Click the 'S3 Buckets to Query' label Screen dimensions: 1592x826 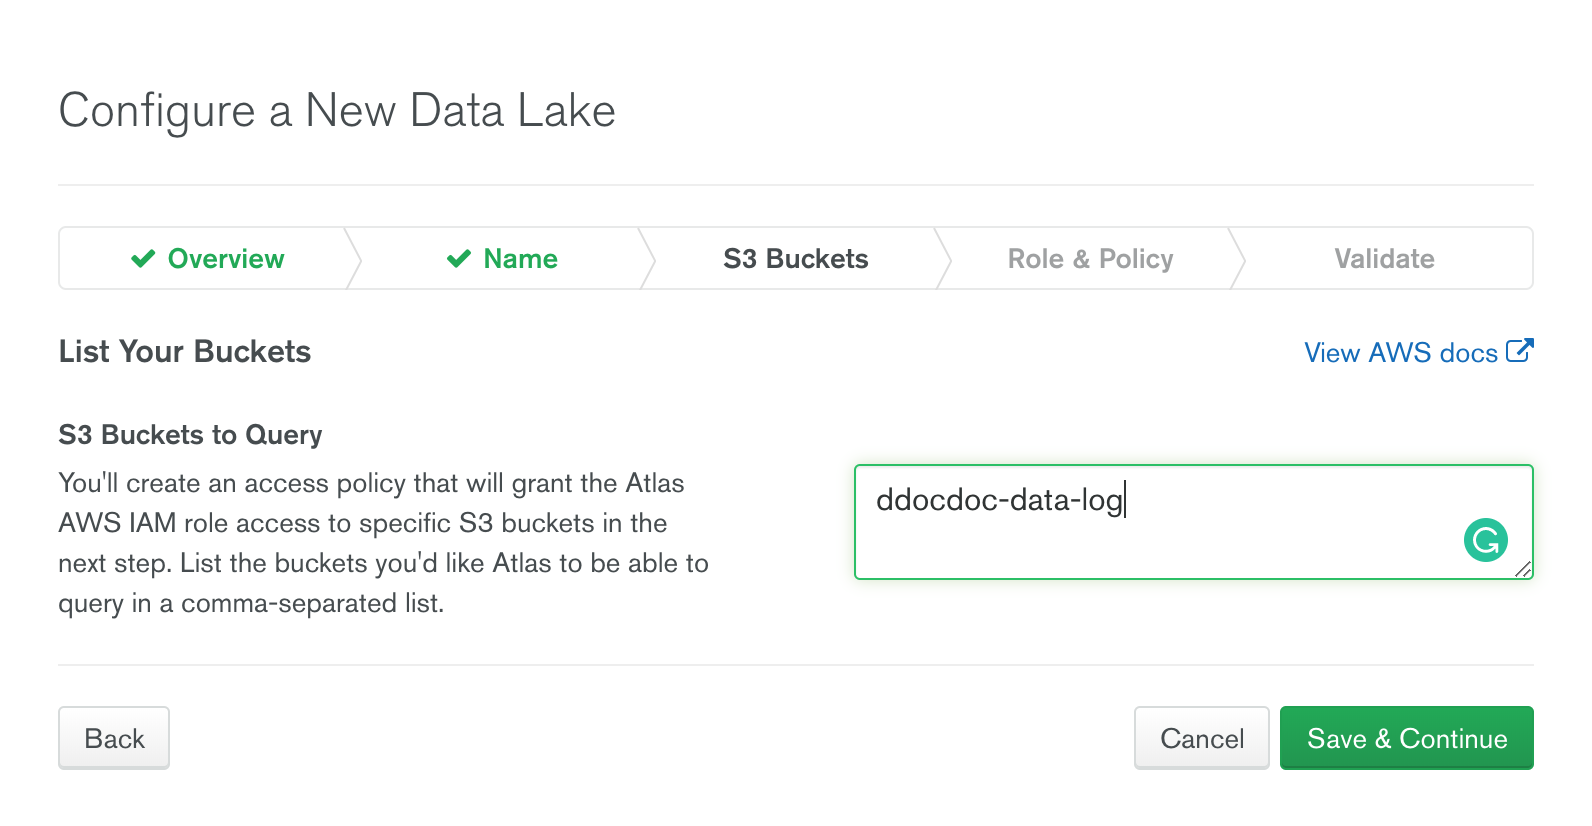[x=190, y=435]
